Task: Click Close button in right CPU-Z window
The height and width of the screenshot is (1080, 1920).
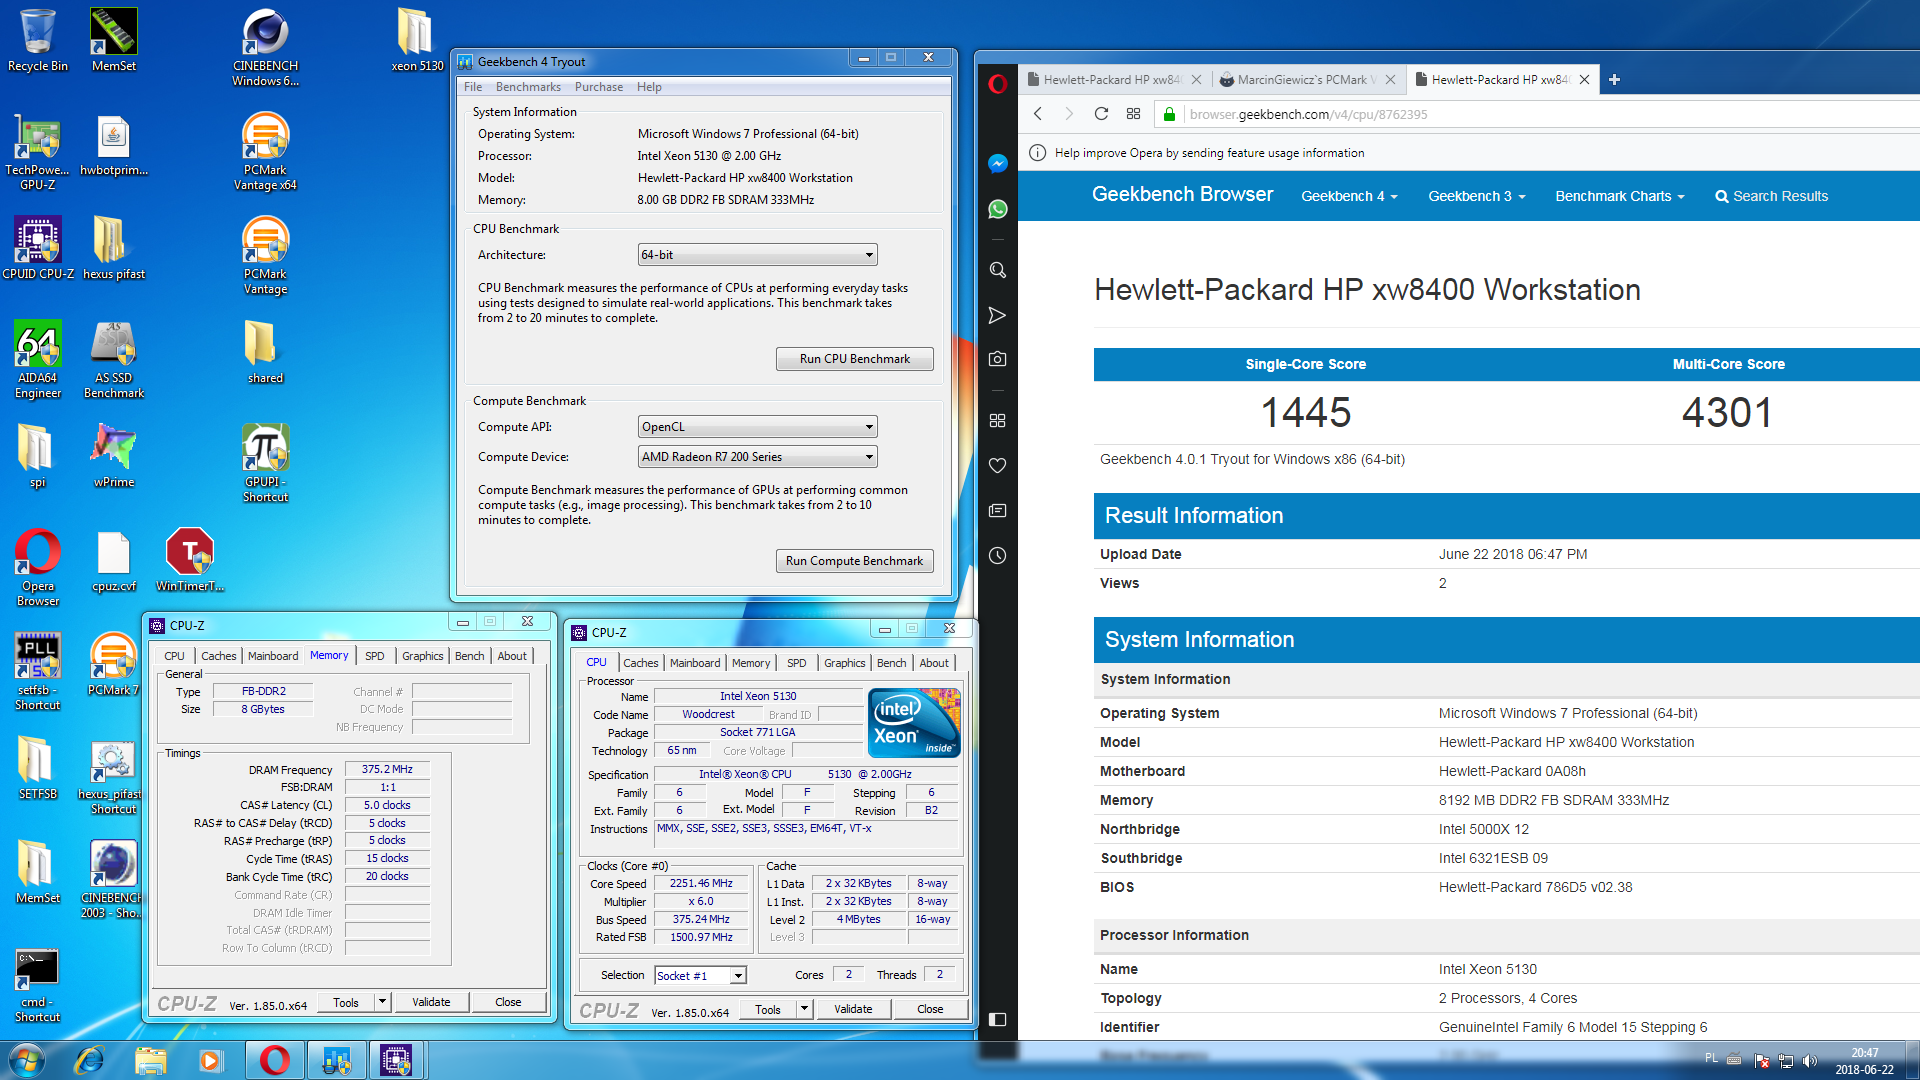Action: tap(930, 1009)
